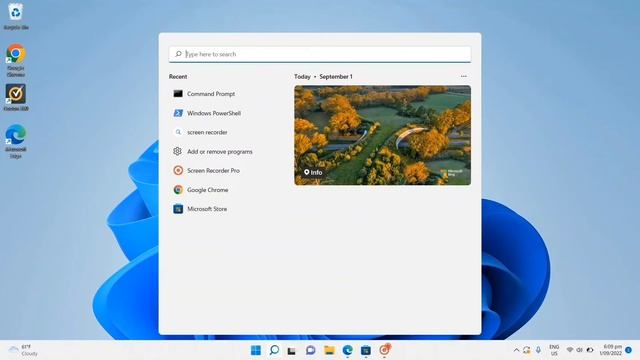Open the clock and date on the taskbar
Viewport: 640px width, 360px height.
611,350
